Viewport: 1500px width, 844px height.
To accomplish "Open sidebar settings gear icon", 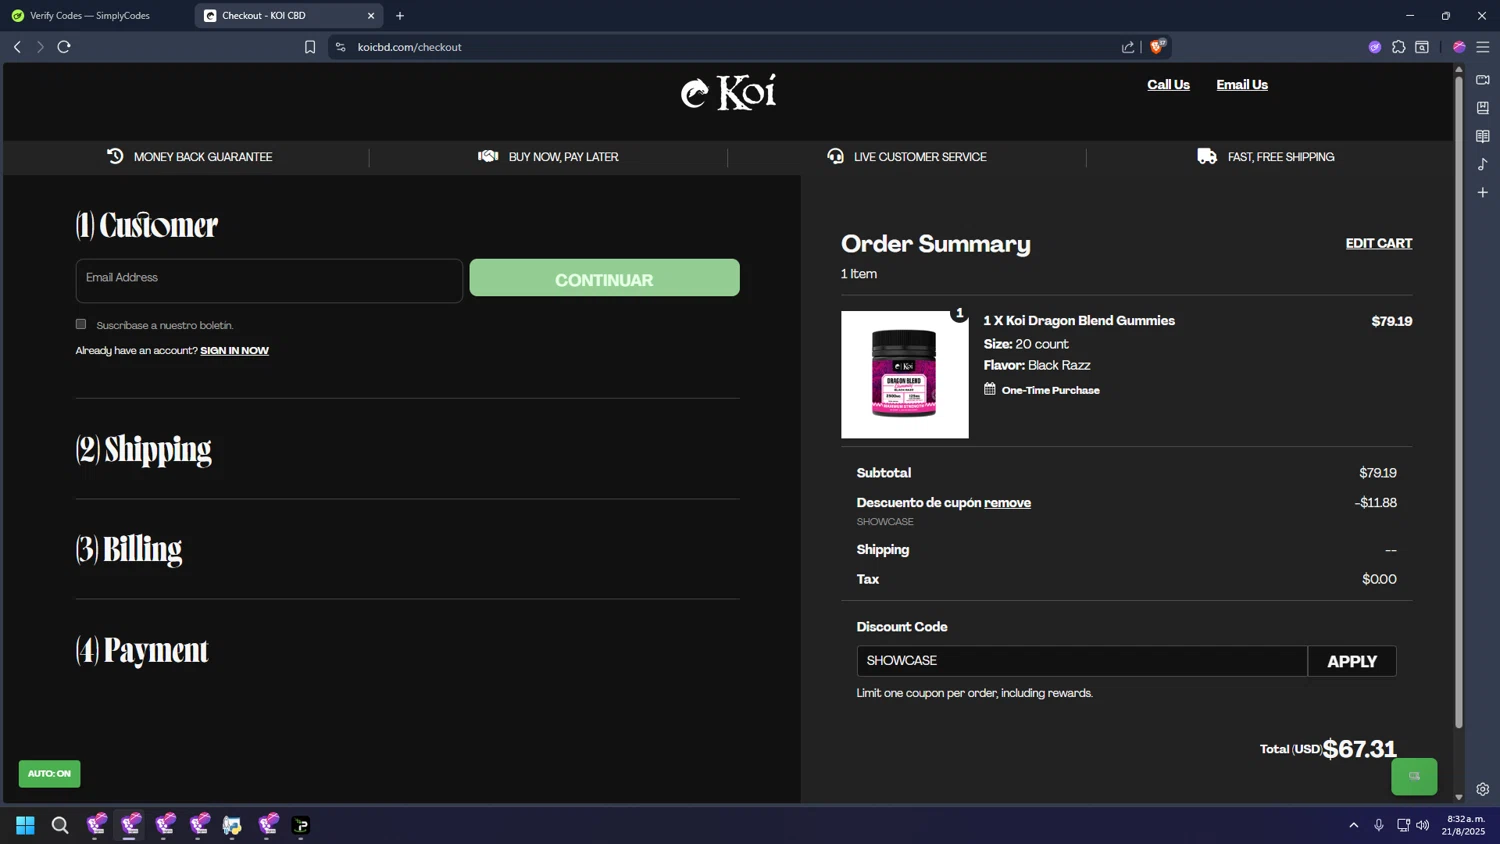I will tap(1483, 789).
